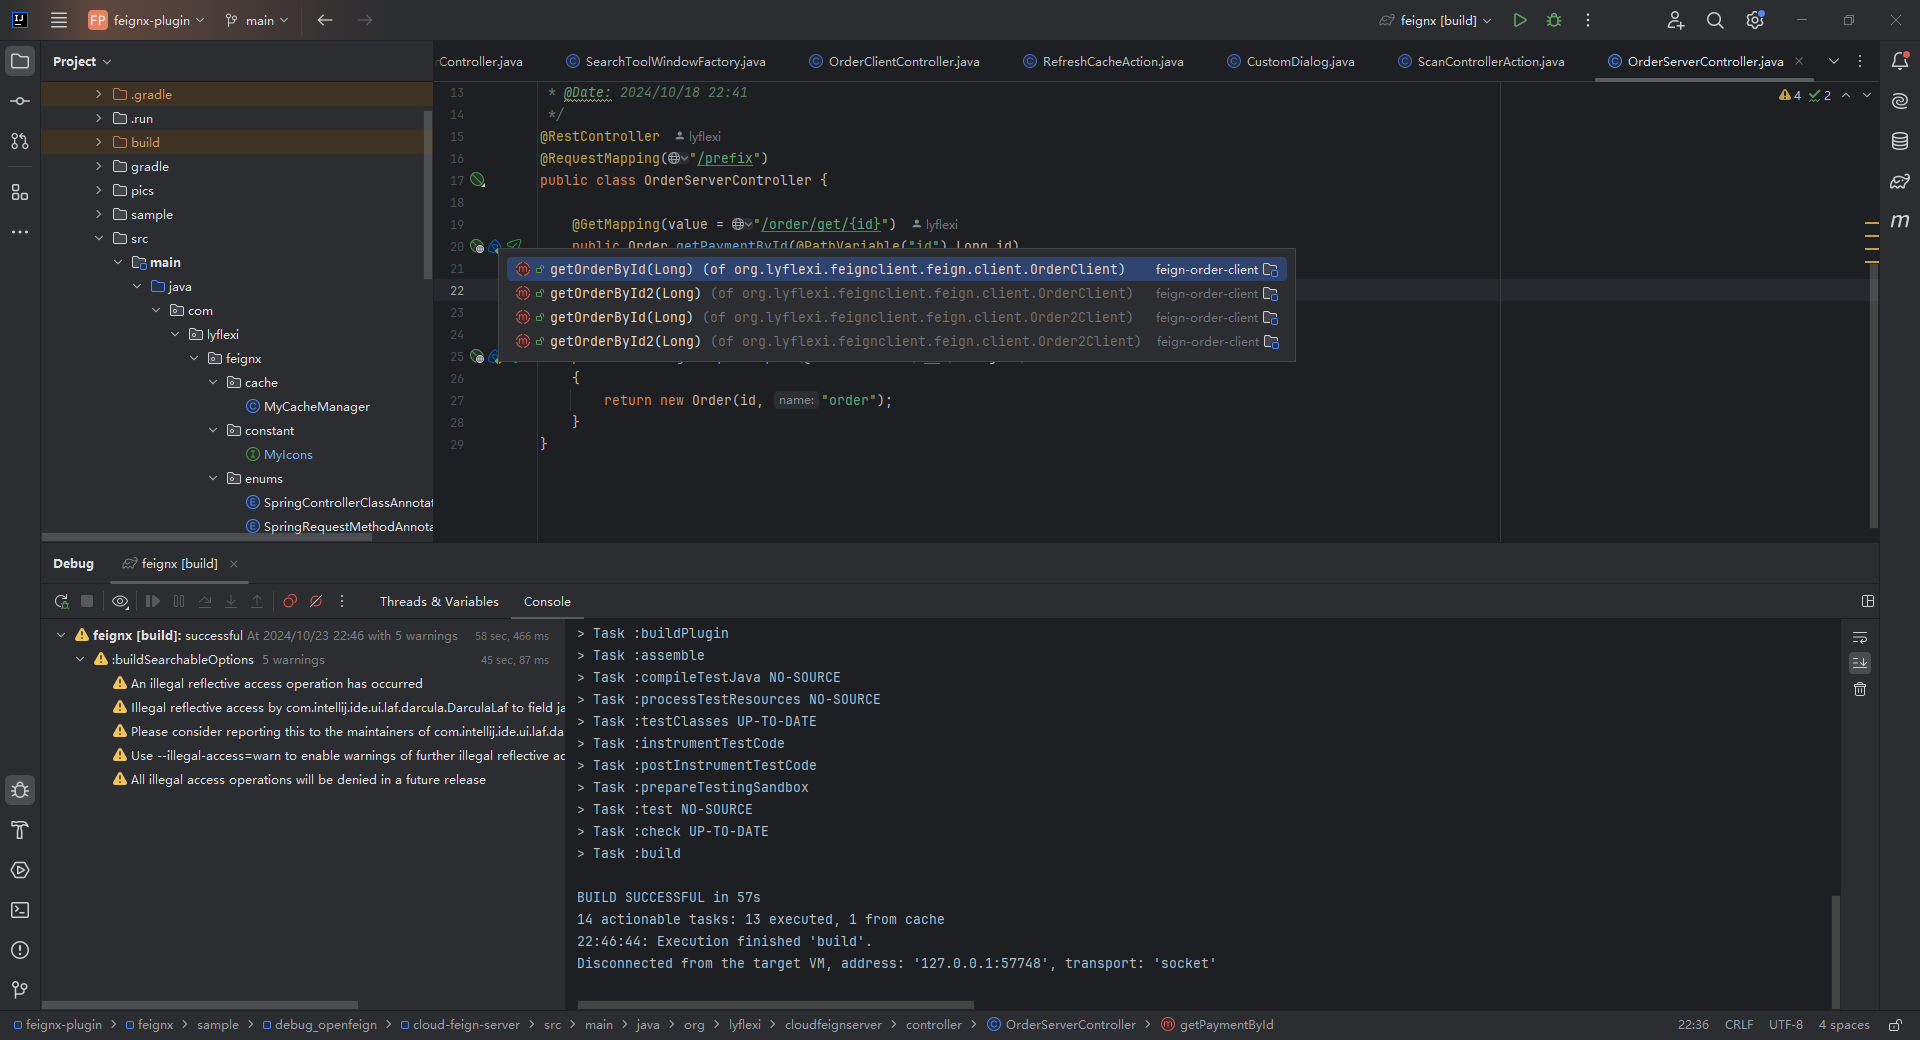Open the Gradle tool window icon
Image resolution: width=1920 pixels, height=1040 pixels.
coord(1900,181)
